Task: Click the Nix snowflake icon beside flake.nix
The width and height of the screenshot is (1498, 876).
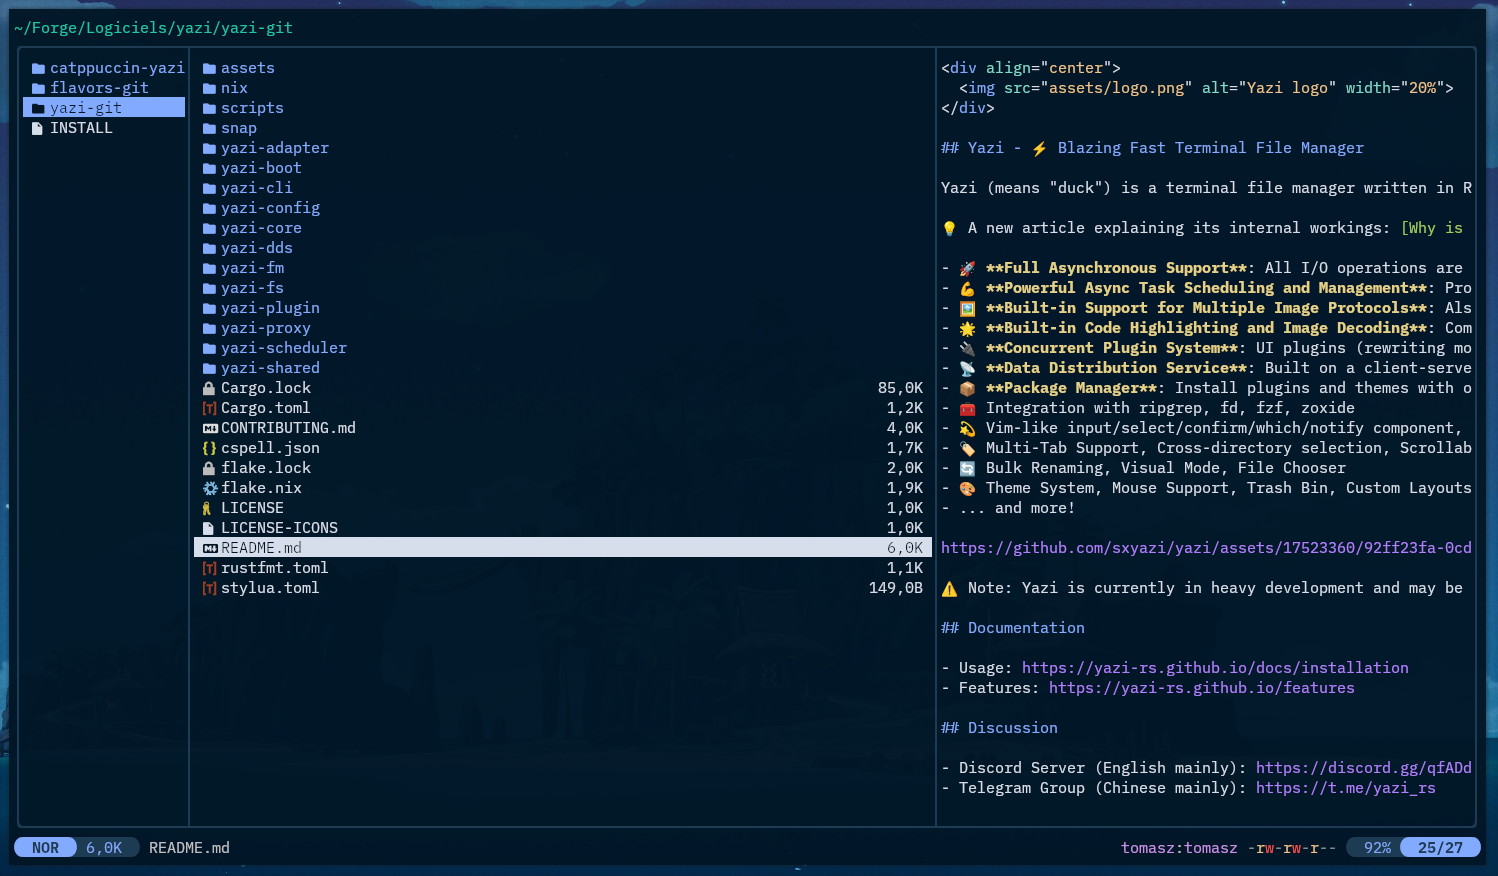Action: tap(209, 488)
